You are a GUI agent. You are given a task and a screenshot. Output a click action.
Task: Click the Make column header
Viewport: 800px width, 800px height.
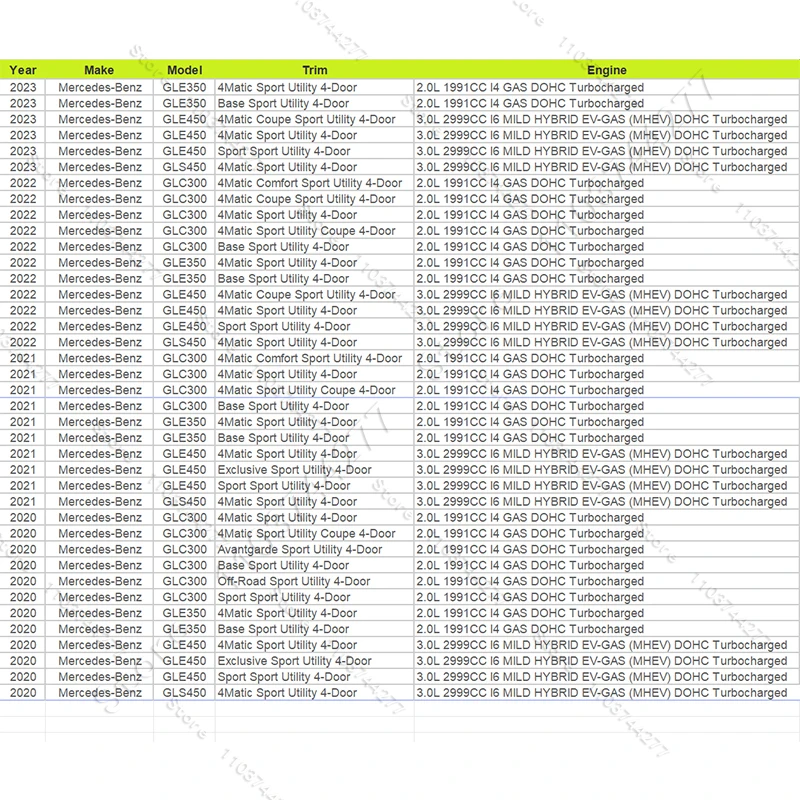99,70
